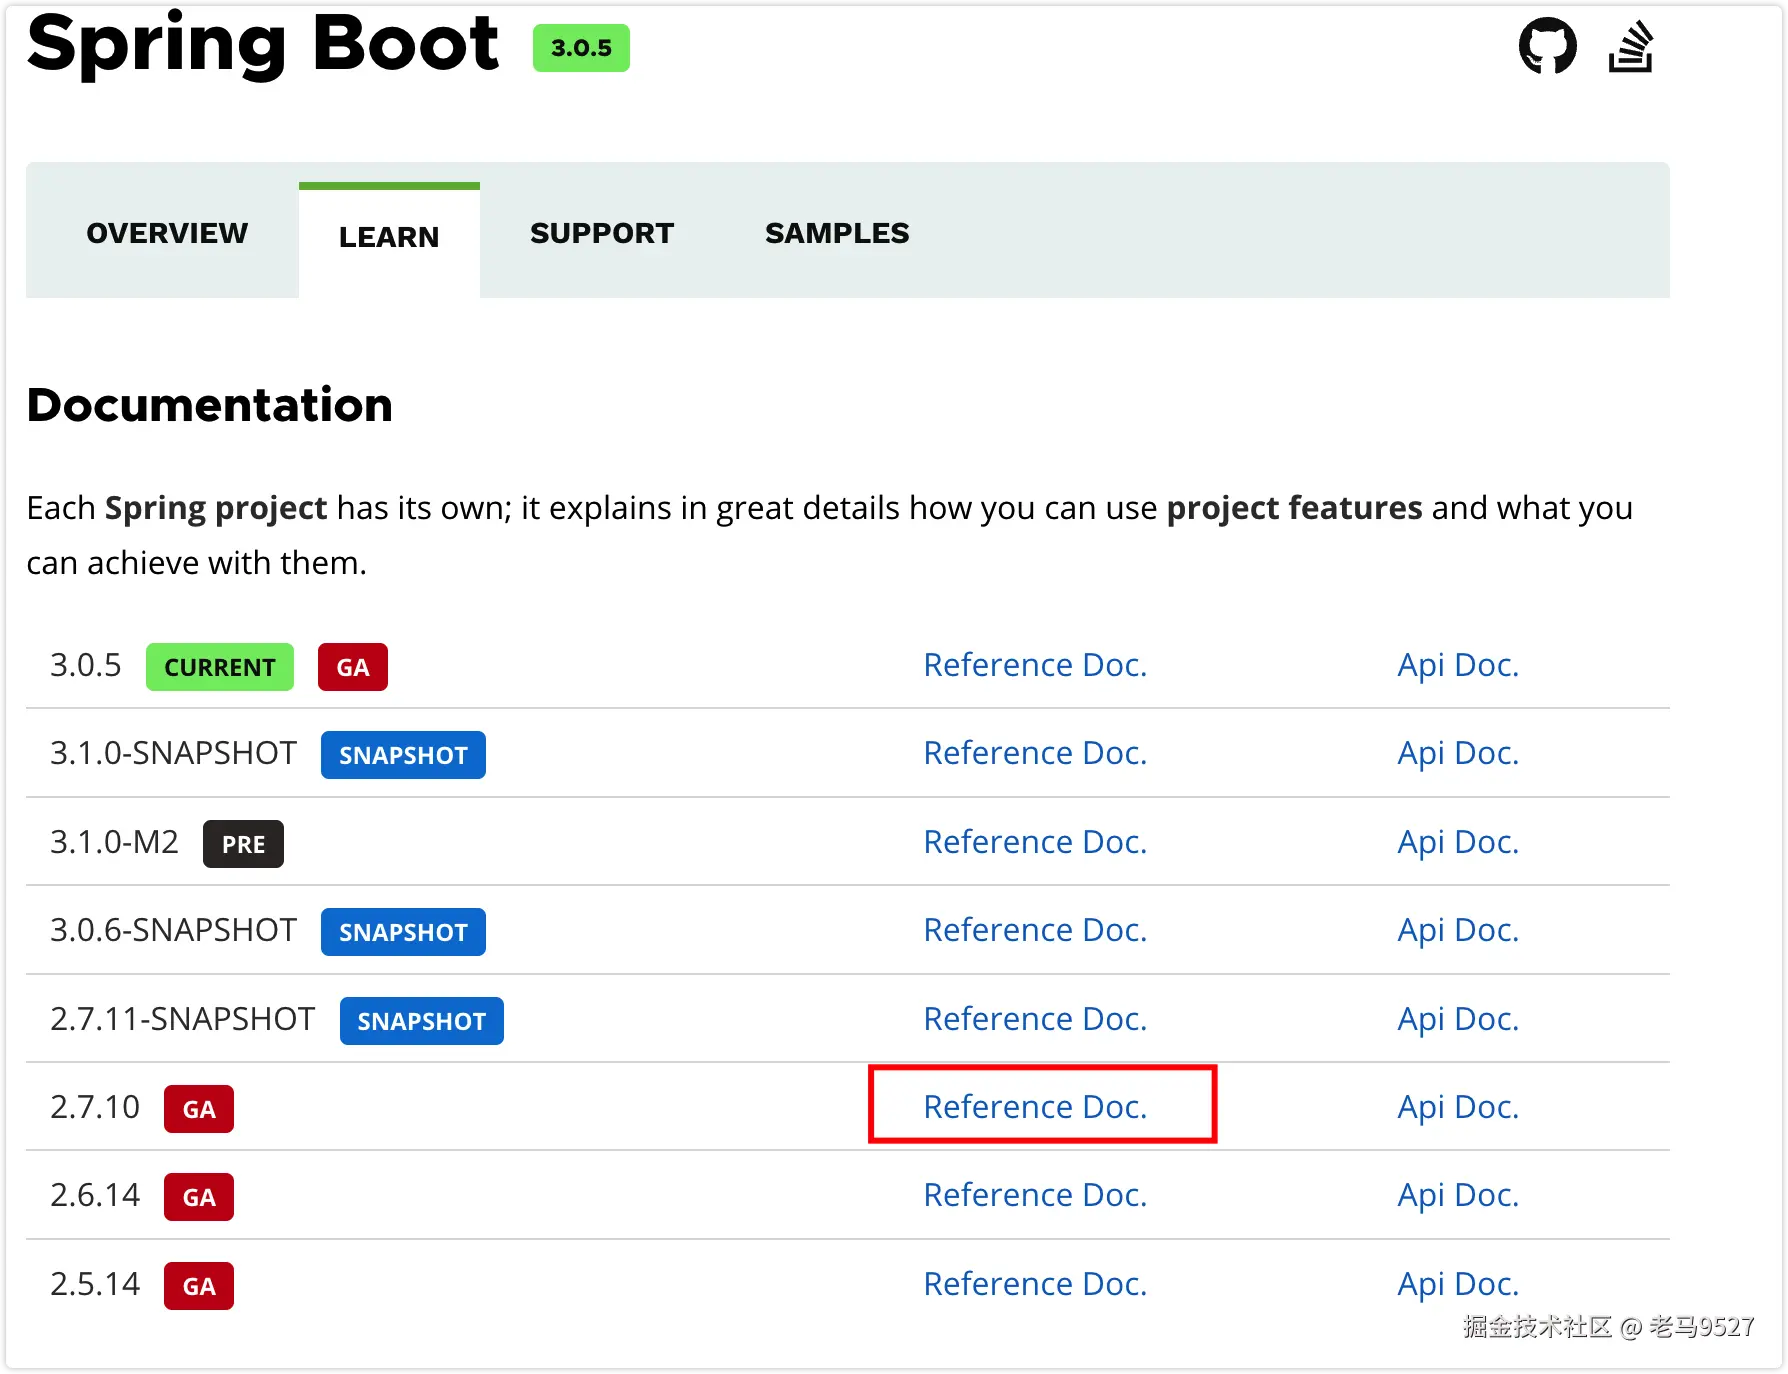The height and width of the screenshot is (1374, 1788).
Task: Click SNAPSHOT badge for 3.1.0-SNAPSHOT
Action: click(x=403, y=755)
